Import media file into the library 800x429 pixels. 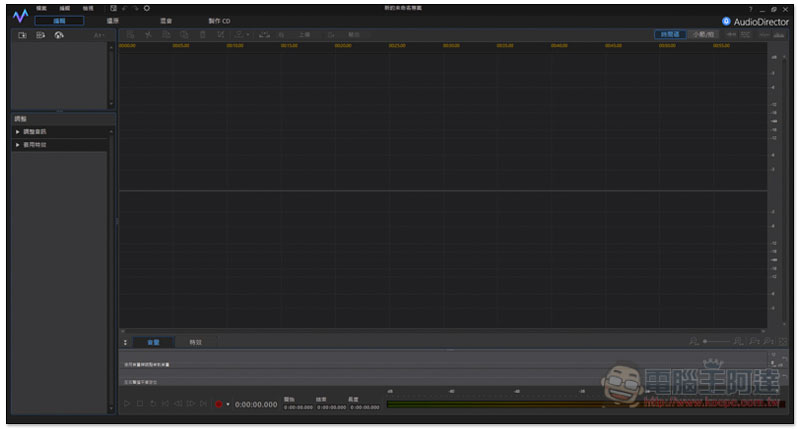[22, 35]
